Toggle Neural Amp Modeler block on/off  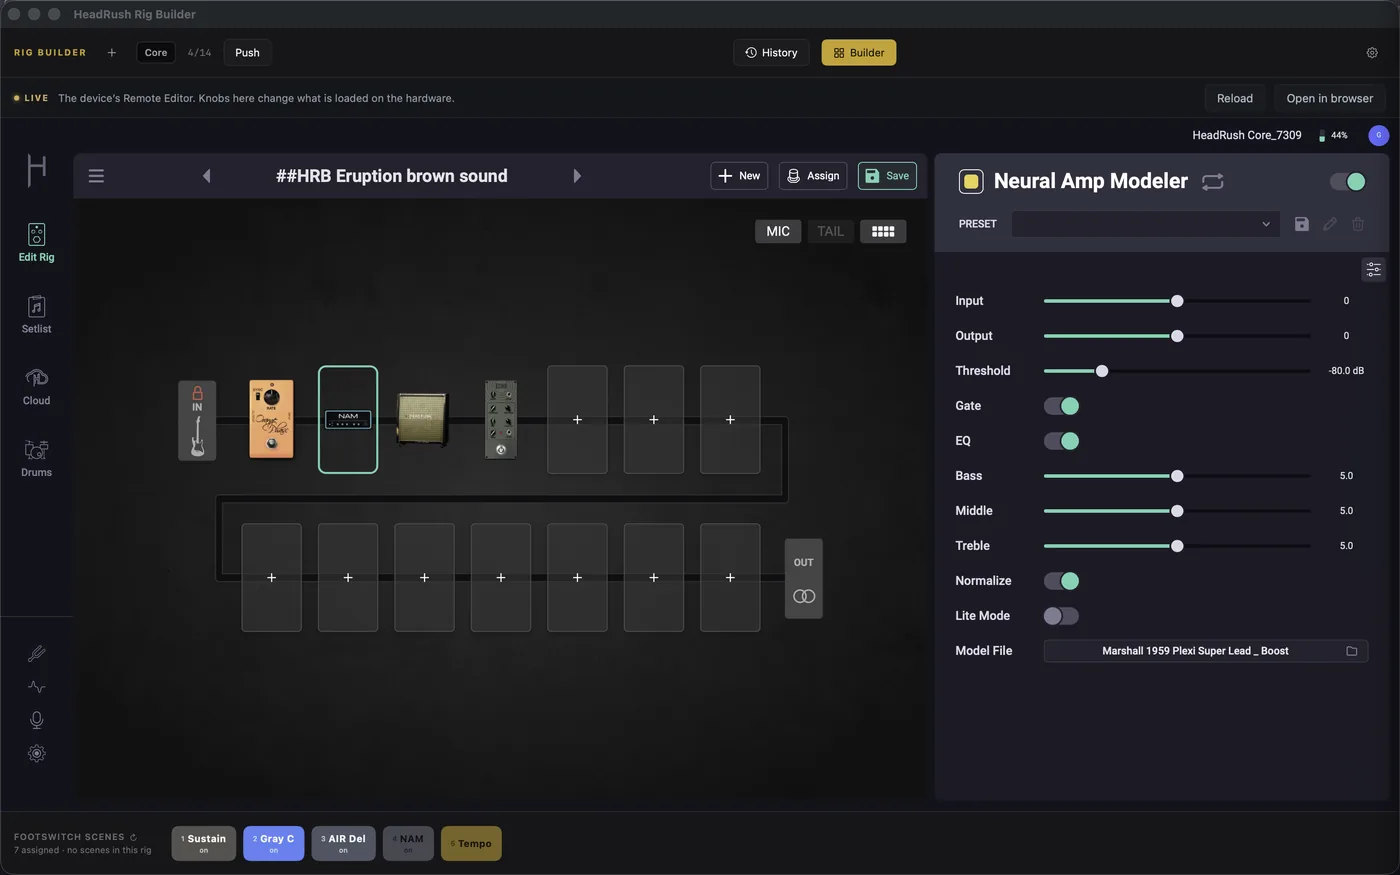pyautogui.click(x=1347, y=181)
